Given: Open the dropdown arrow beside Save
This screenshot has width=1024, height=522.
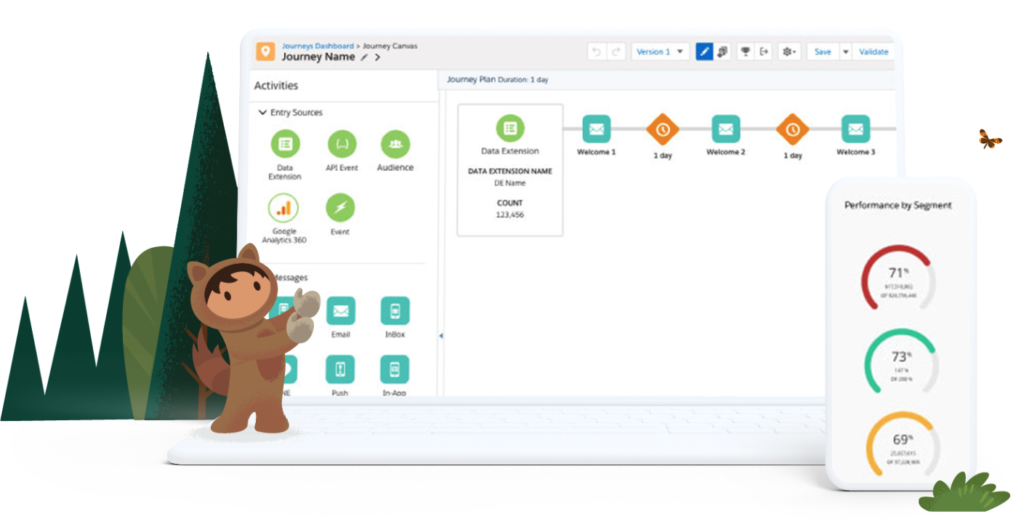Looking at the screenshot, I should (845, 51).
